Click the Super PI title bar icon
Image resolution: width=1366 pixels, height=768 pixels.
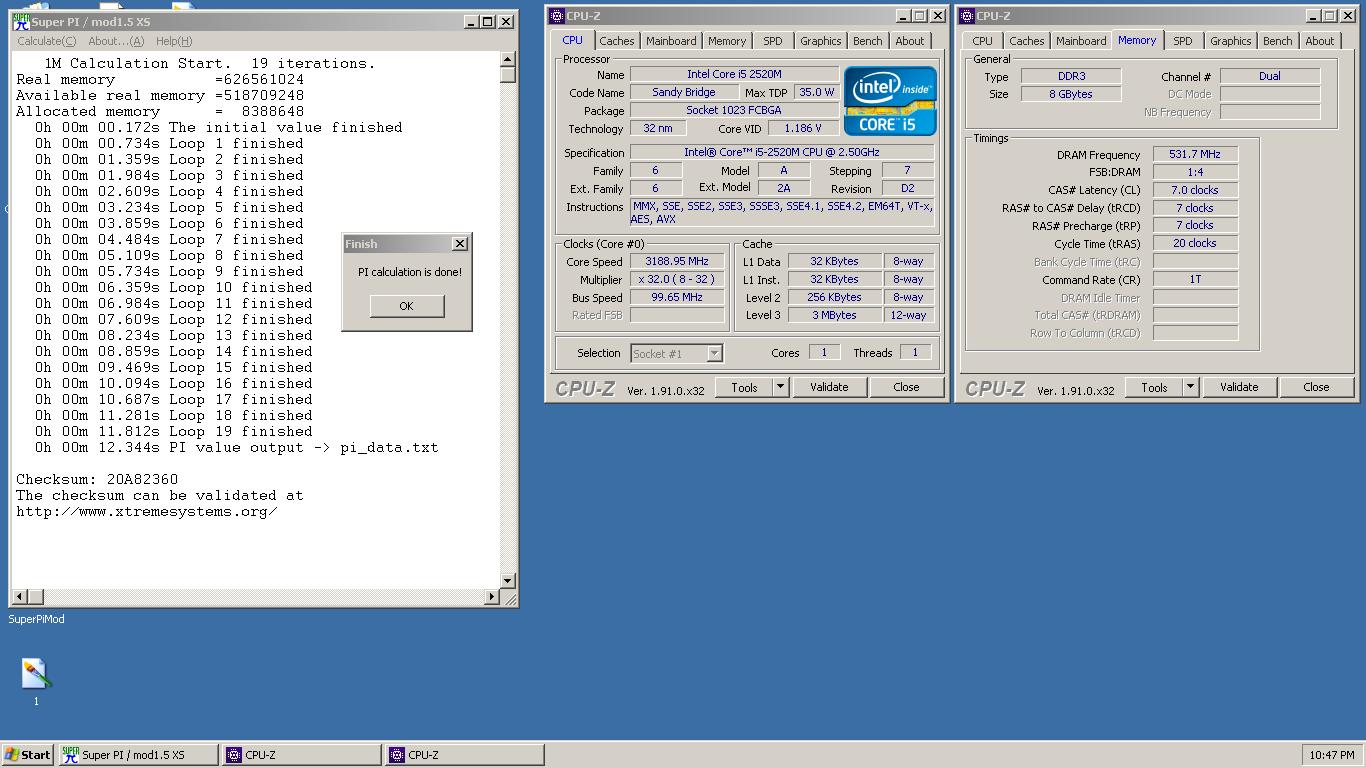coord(20,21)
